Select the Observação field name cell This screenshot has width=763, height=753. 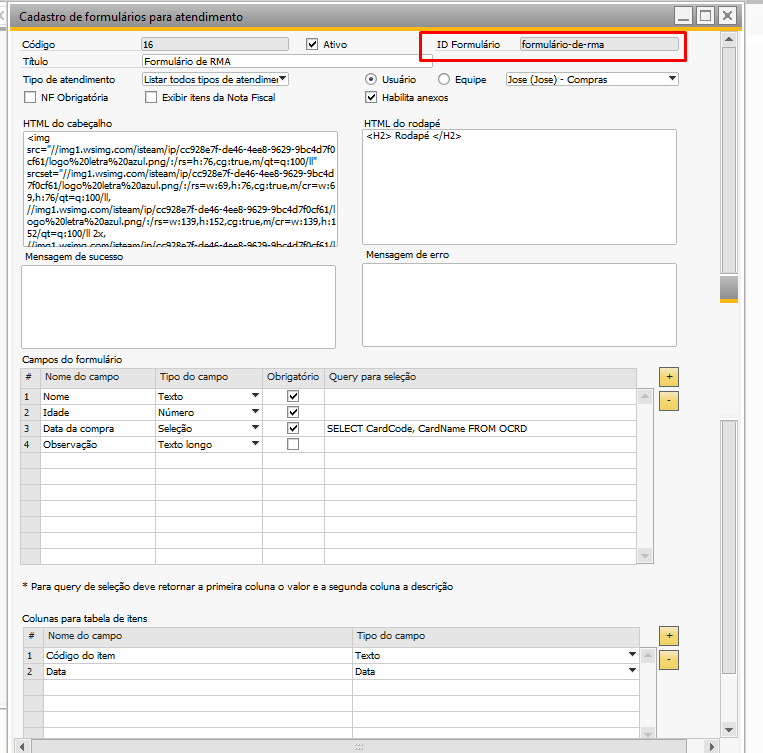[x=98, y=445]
